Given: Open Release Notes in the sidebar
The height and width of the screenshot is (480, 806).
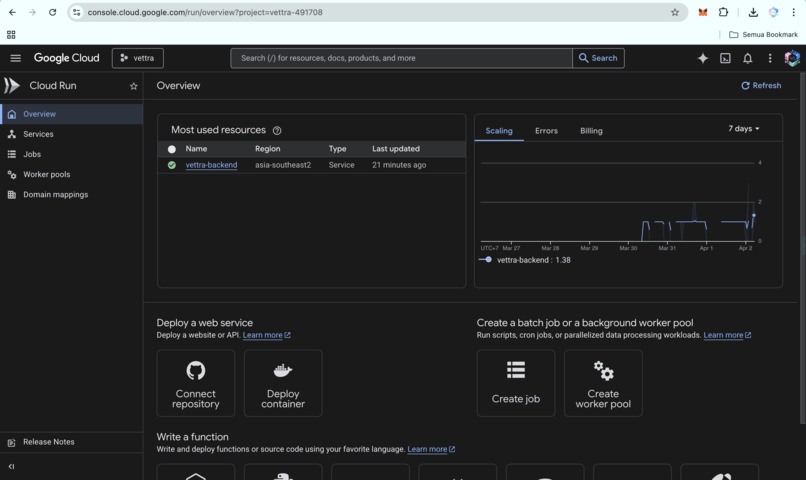Looking at the screenshot, I should [71, 442].
